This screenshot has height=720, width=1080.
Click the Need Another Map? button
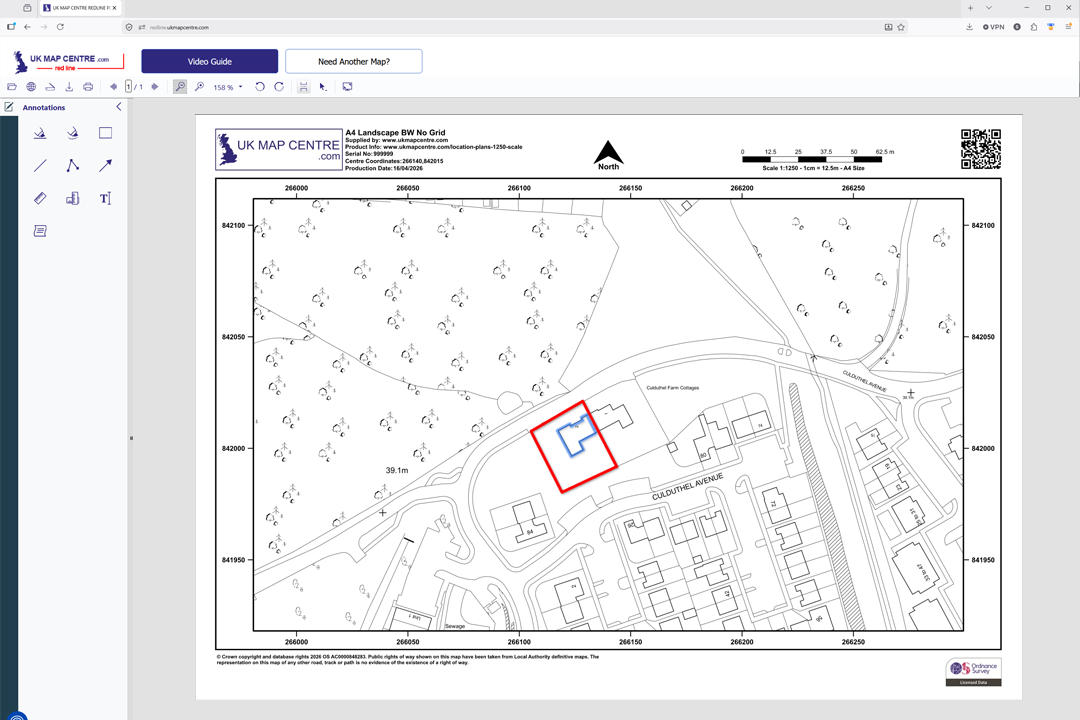coord(353,61)
